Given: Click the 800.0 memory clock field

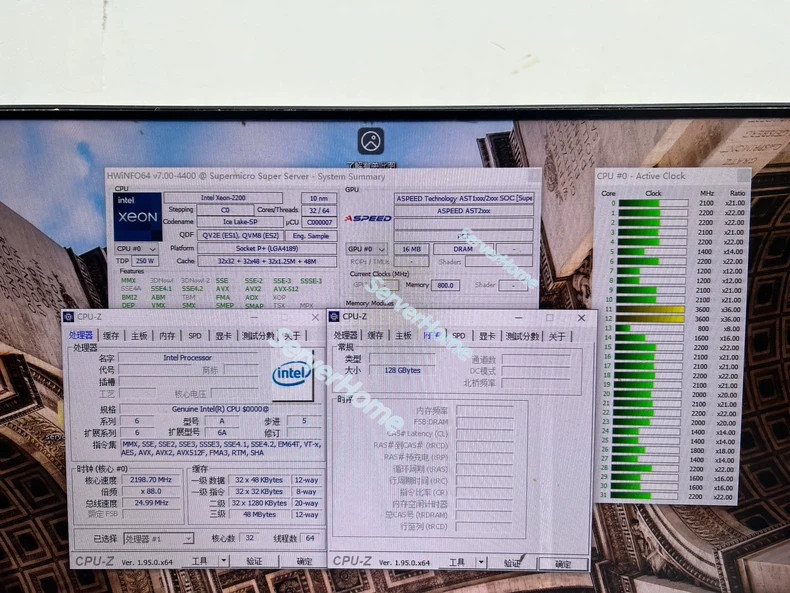Looking at the screenshot, I should [445, 285].
